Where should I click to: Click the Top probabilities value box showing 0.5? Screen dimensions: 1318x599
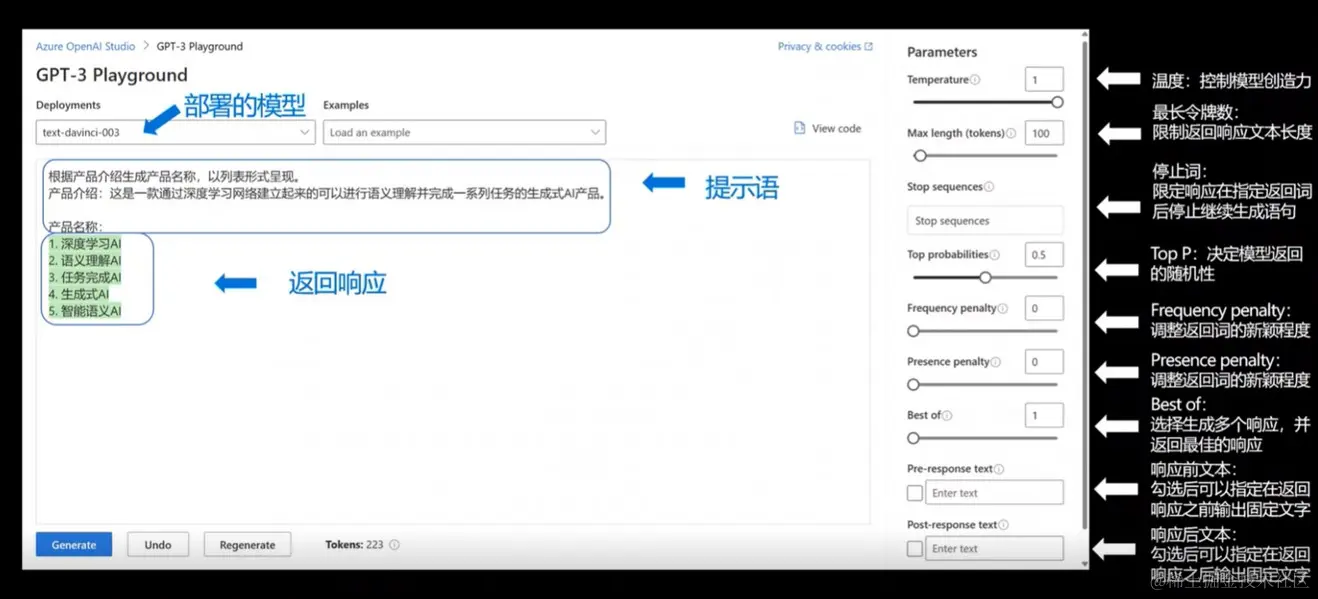1044,255
